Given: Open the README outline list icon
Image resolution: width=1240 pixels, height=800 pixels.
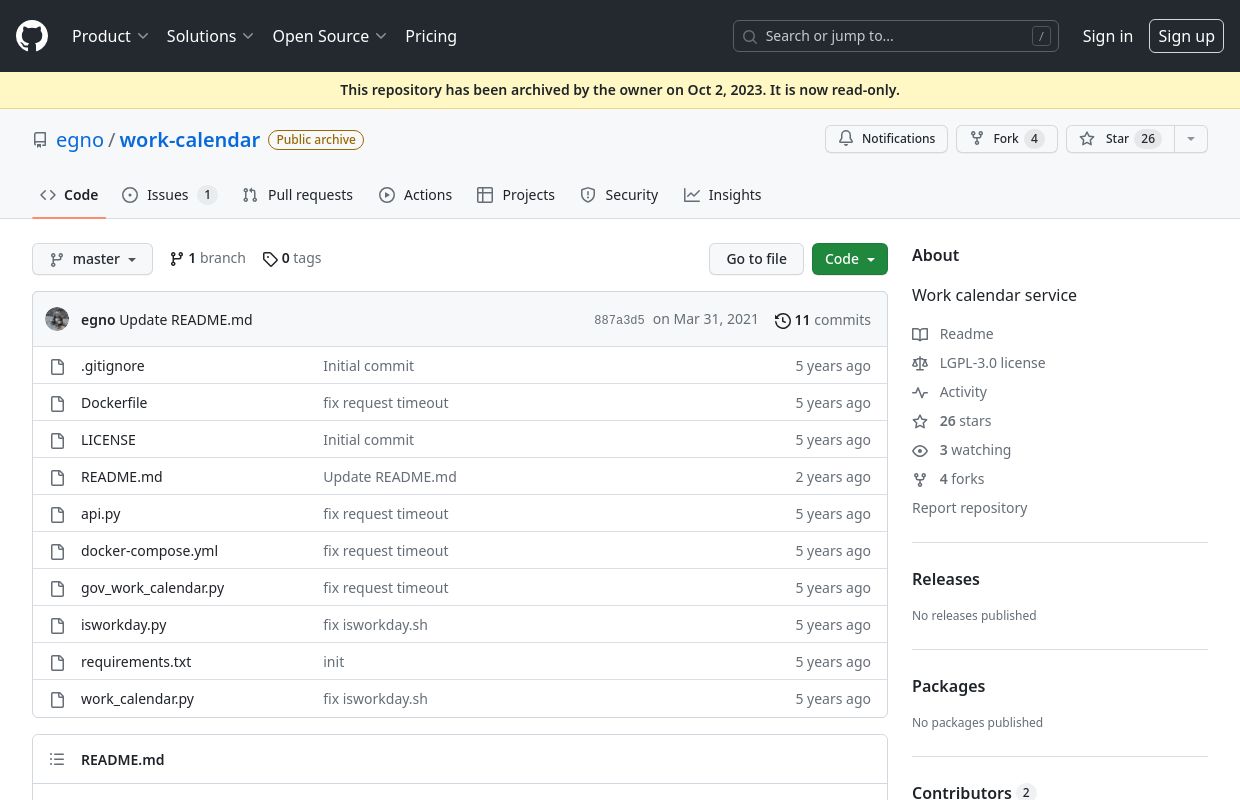Looking at the screenshot, I should pyautogui.click(x=58, y=760).
